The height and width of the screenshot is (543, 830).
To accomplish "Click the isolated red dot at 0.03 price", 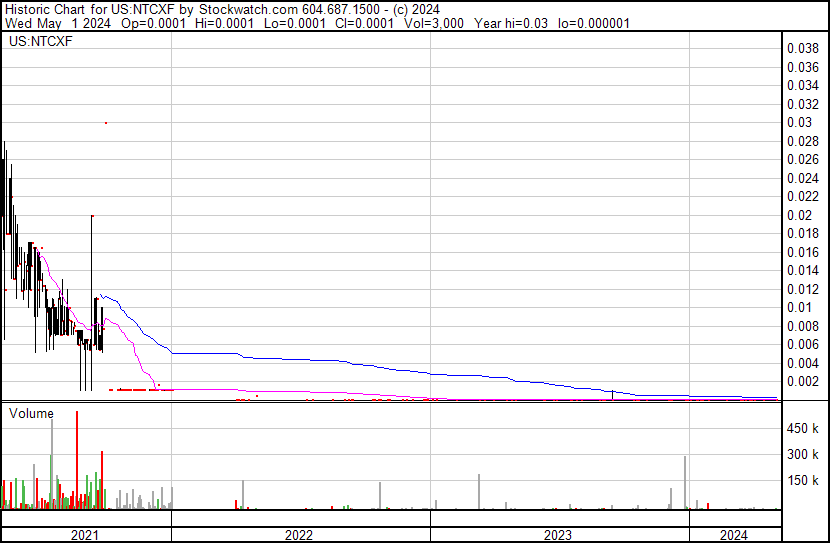I will (106, 122).
